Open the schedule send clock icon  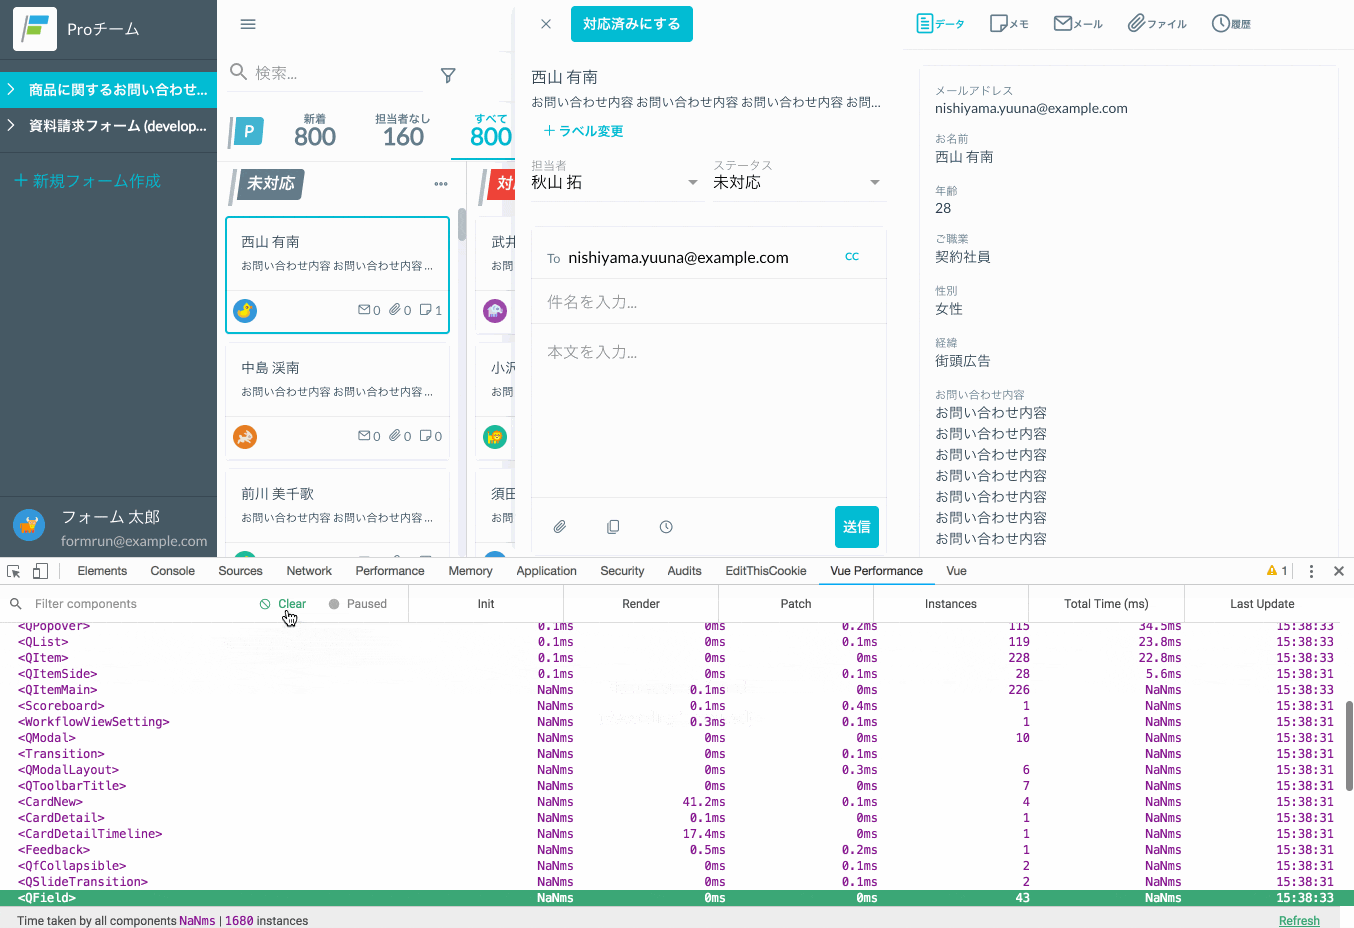665,526
